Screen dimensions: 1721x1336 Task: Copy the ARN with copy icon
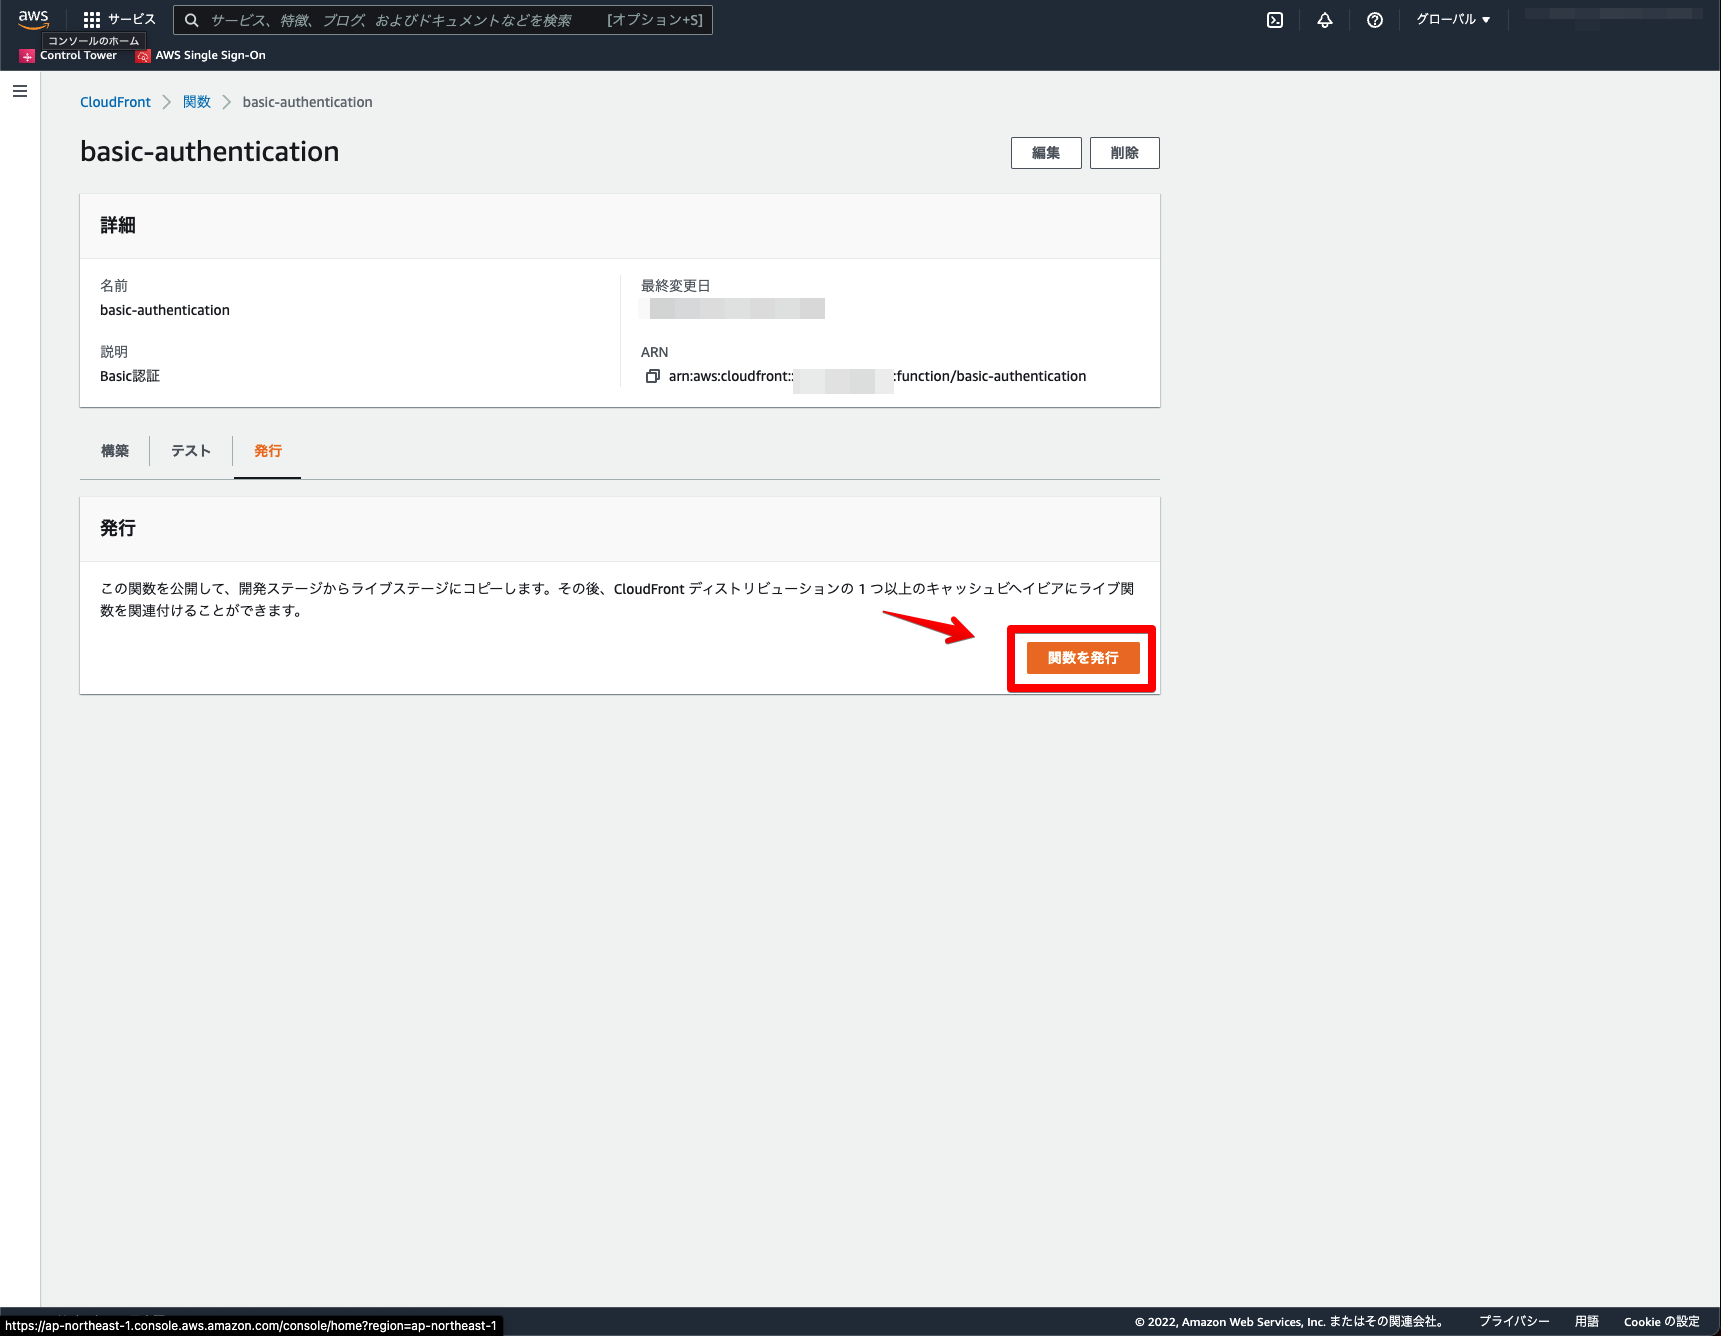coord(653,376)
